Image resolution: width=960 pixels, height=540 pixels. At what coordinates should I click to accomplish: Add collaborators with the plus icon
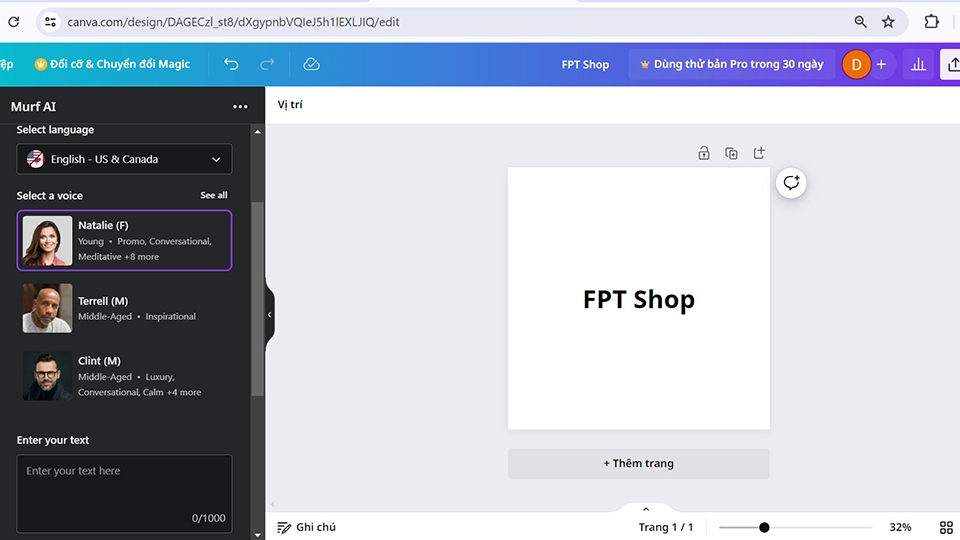coord(881,64)
